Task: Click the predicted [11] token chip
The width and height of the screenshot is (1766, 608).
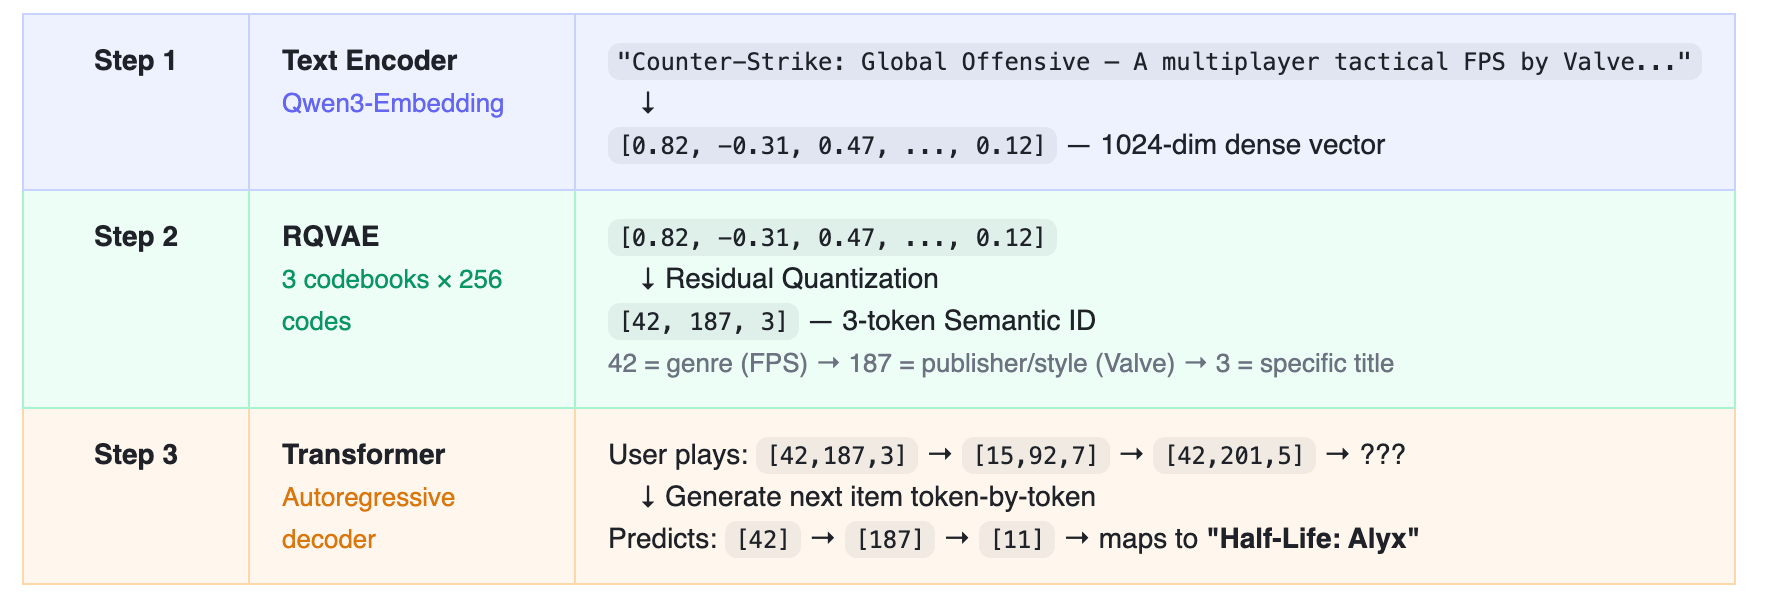Action: point(1017,540)
